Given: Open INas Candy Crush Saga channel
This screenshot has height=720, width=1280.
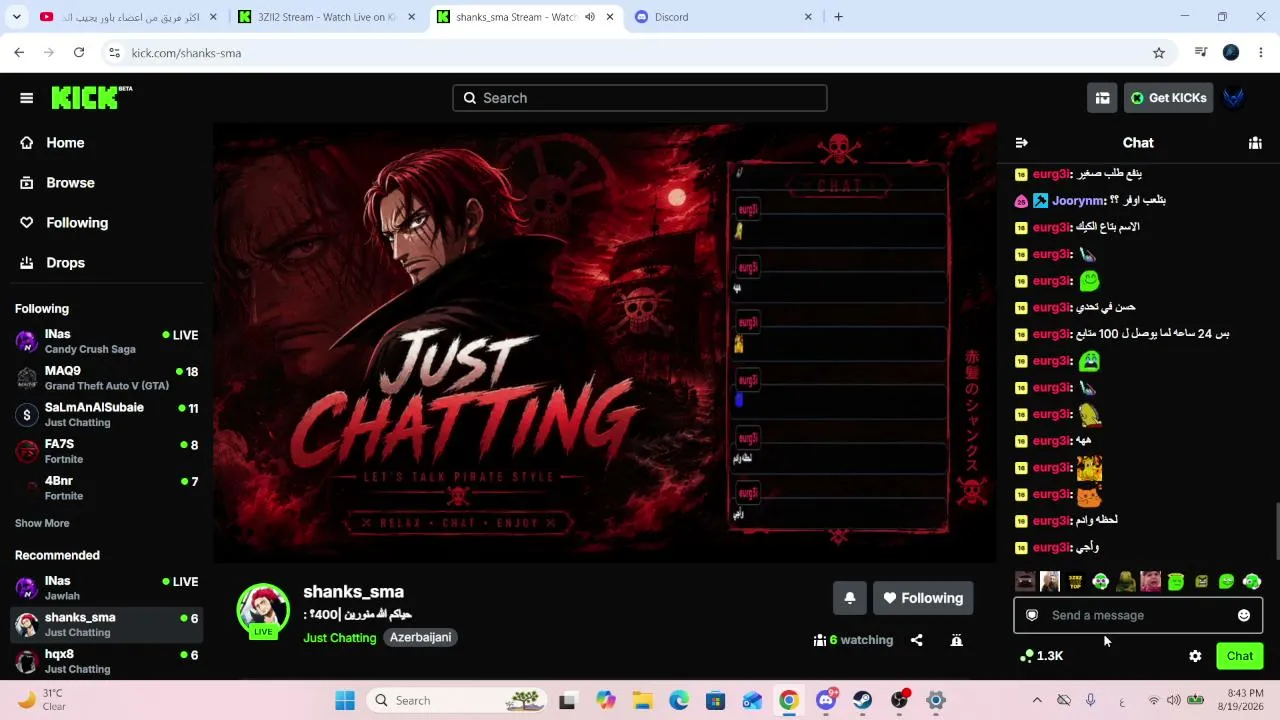Looking at the screenshot, I should pos(107,341).
